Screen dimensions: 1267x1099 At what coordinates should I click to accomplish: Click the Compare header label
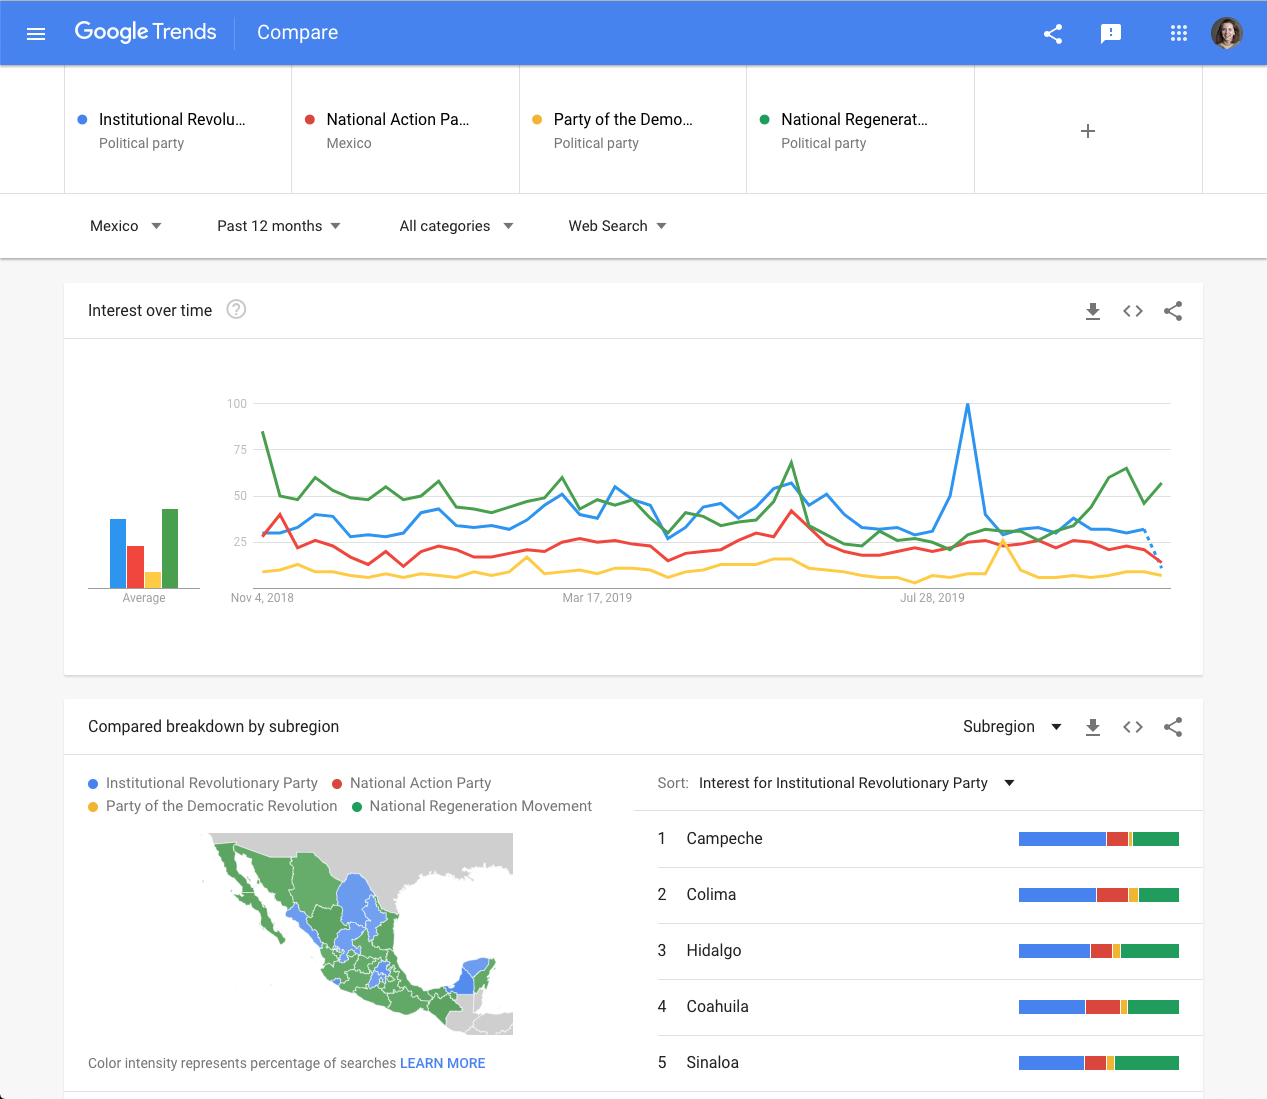pos(297,32)
